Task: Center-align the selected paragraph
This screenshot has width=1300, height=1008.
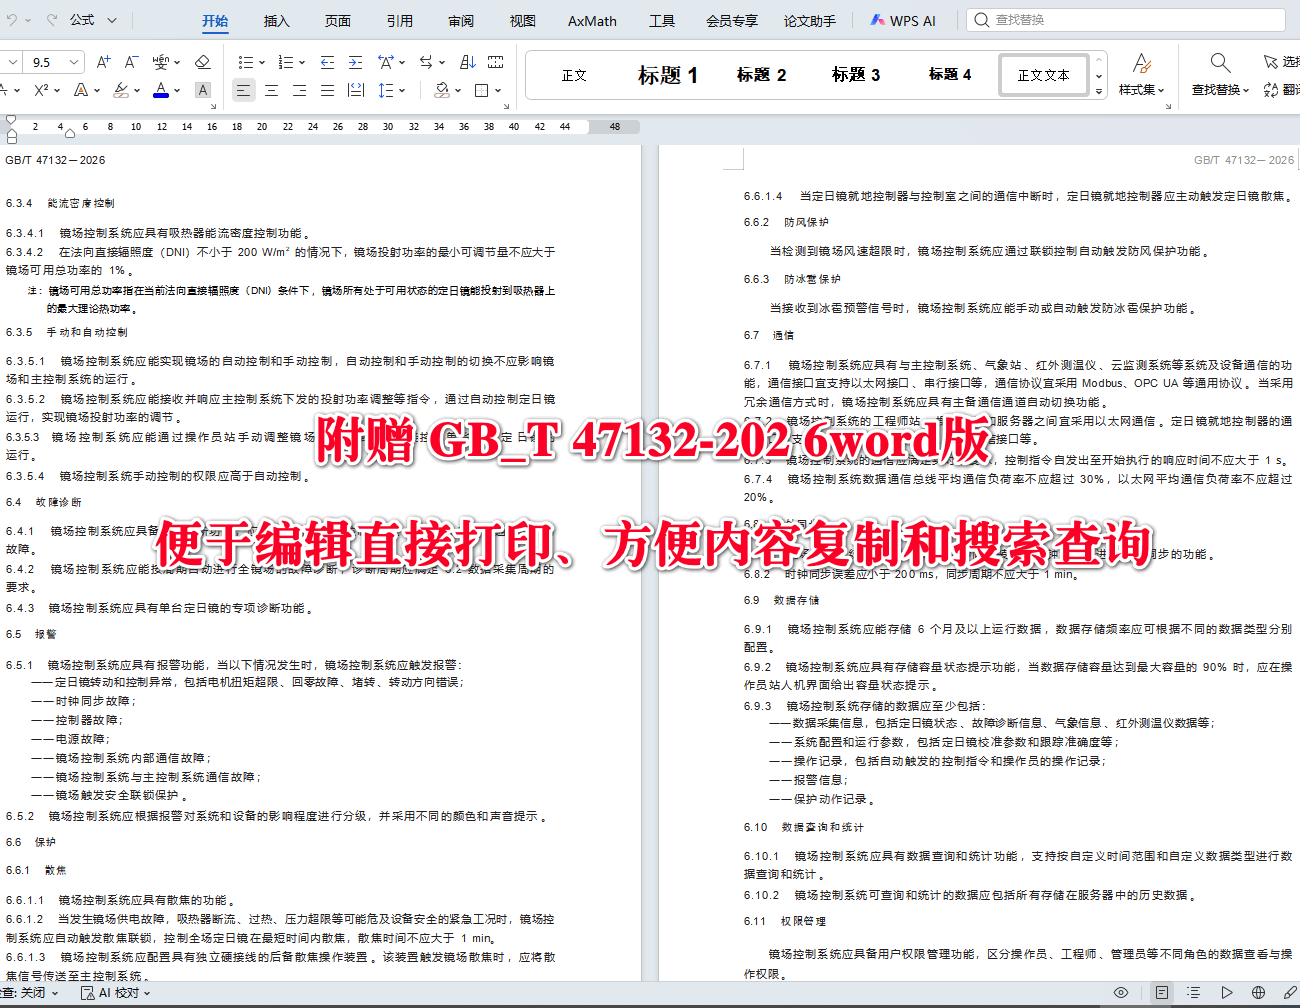Action: point(272,91)
